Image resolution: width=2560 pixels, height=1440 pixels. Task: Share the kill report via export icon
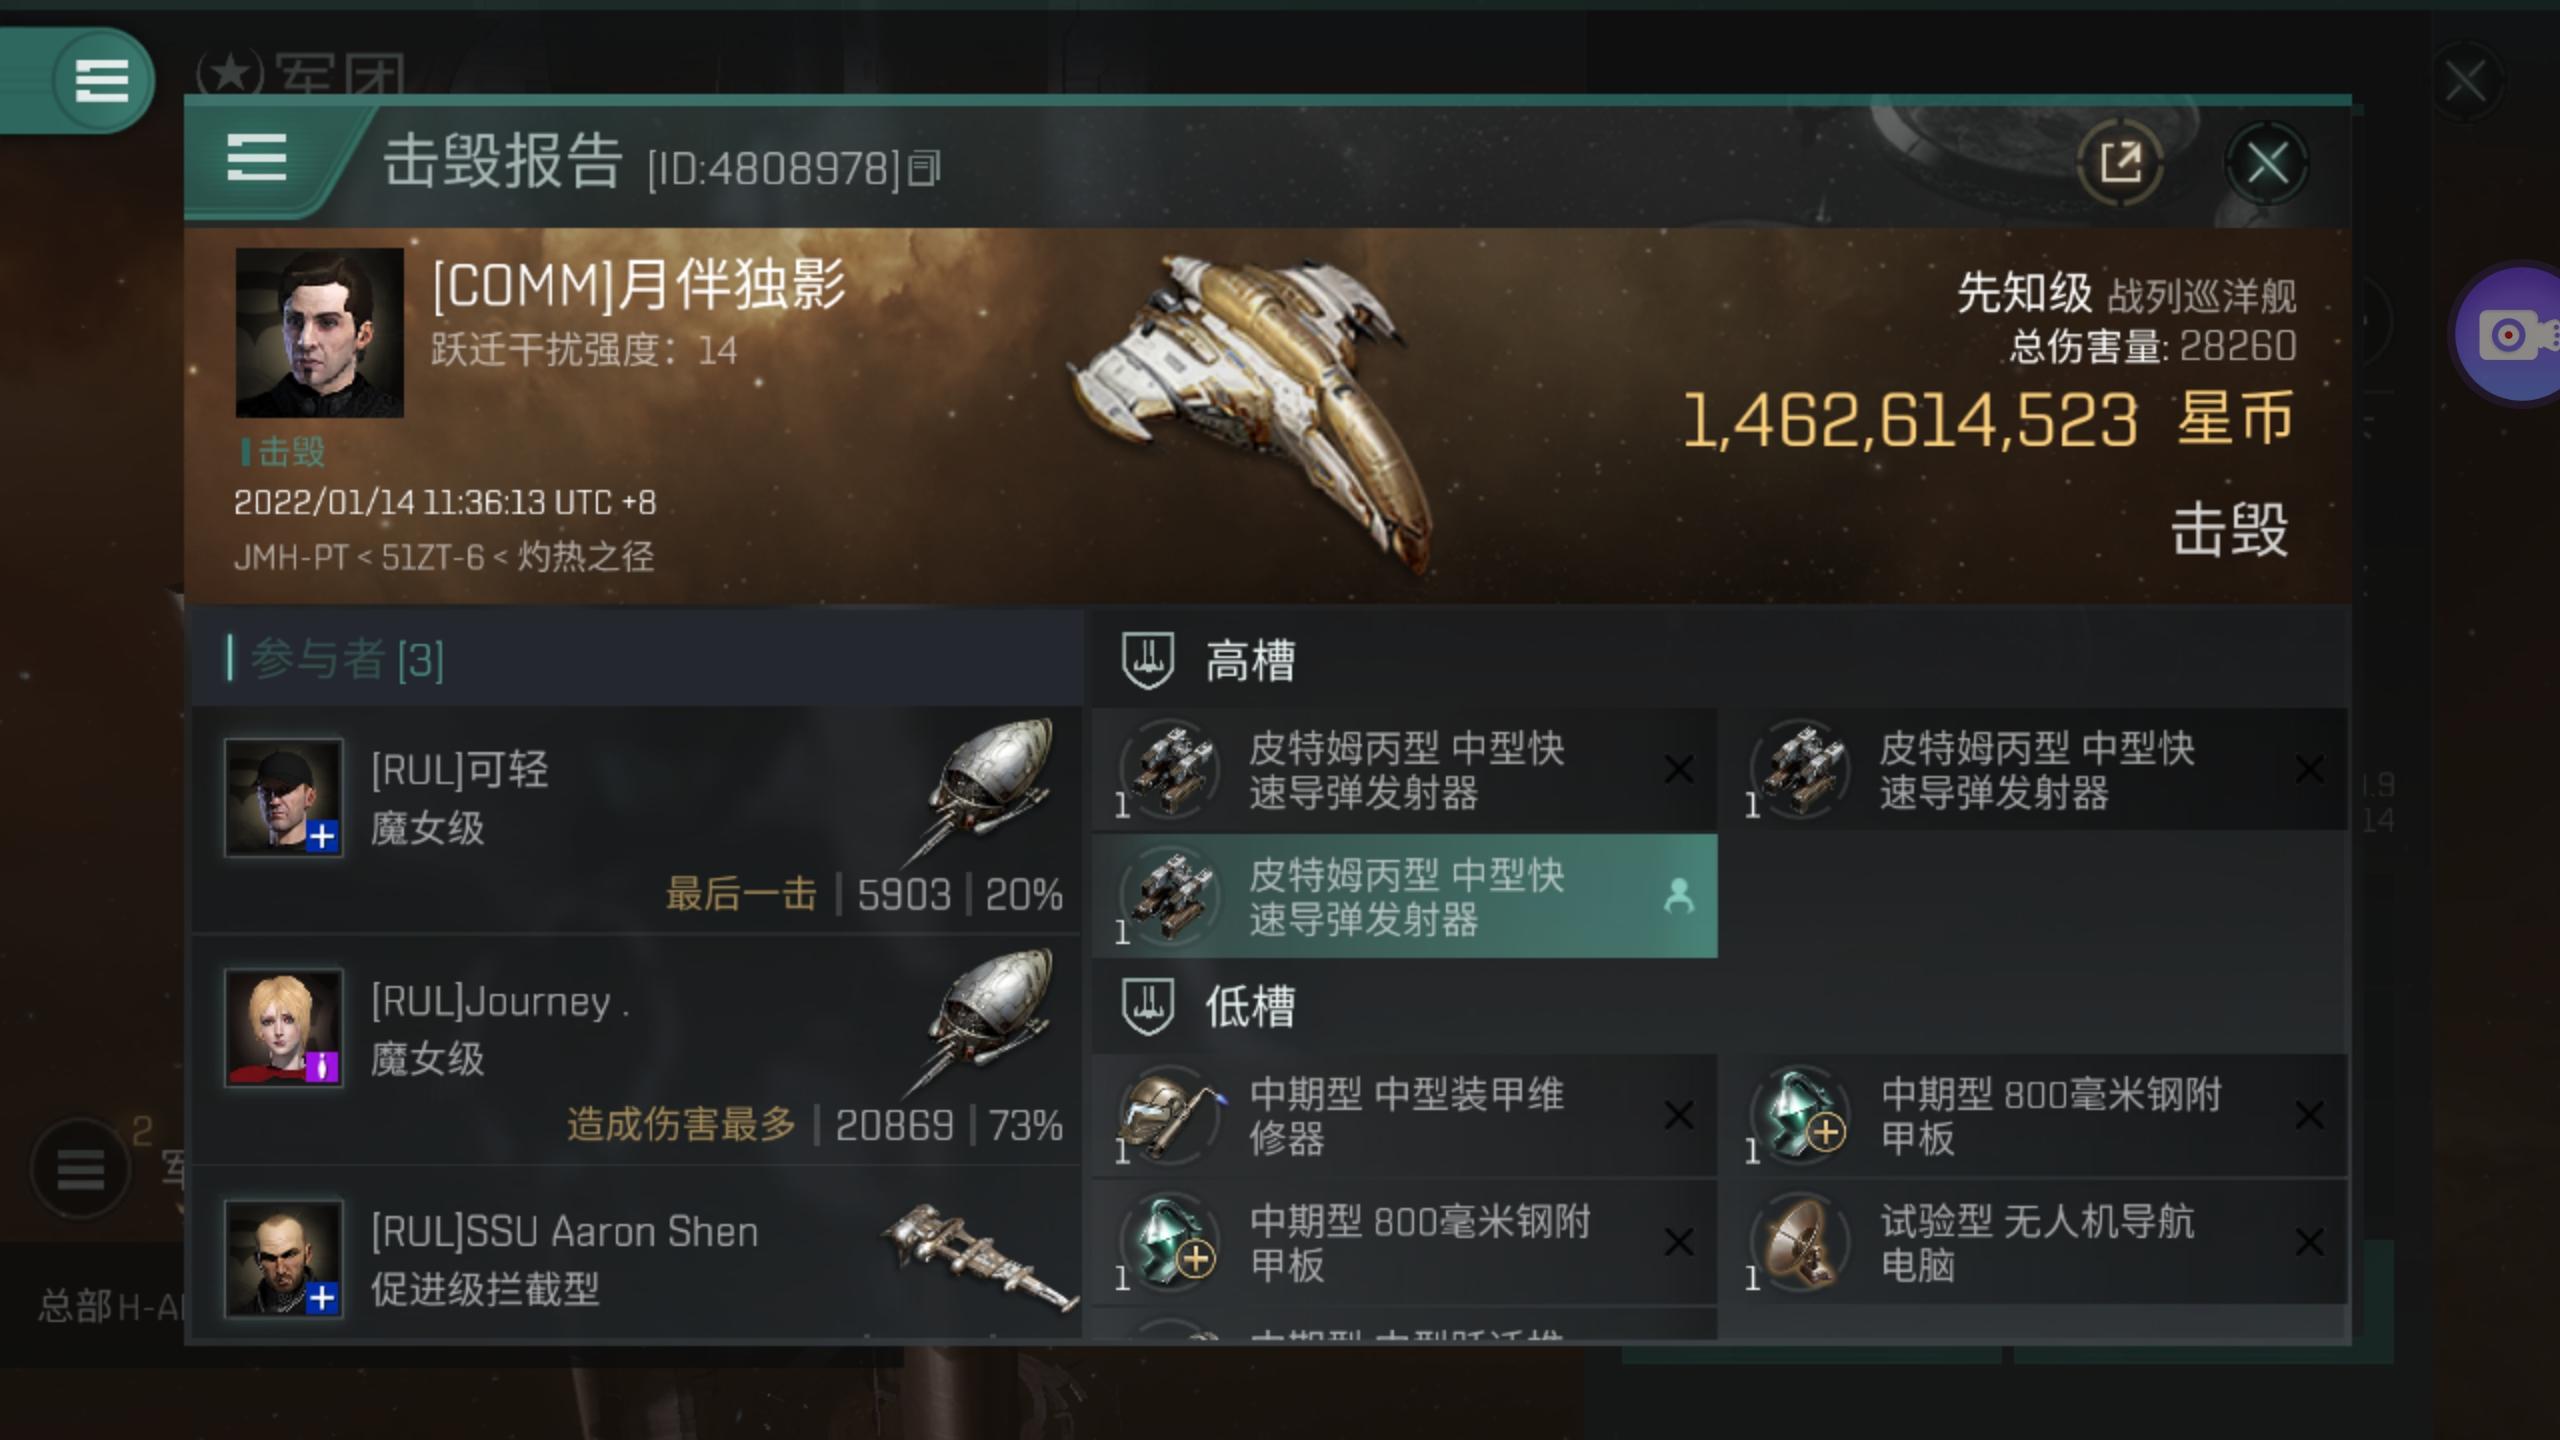(x=2120, y=162)
